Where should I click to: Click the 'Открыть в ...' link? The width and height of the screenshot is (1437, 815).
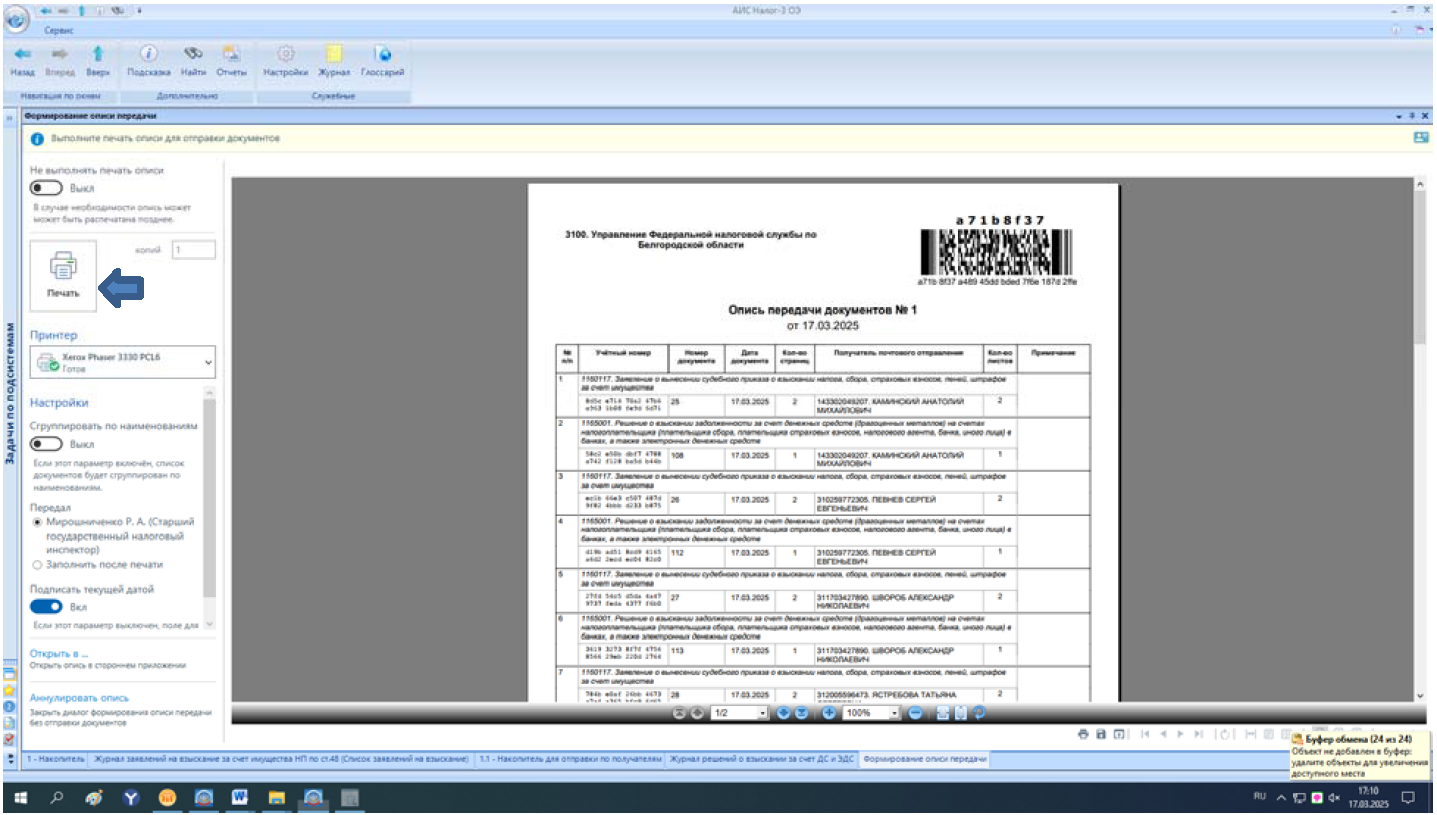(59, 653)
